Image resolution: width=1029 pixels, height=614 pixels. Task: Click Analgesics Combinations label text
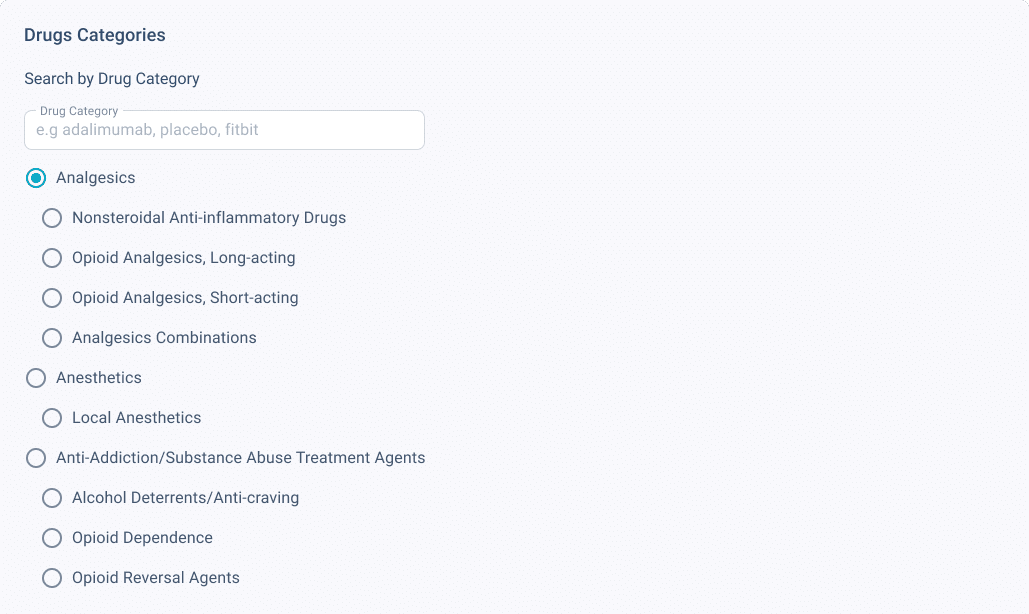tap(164, 338)
